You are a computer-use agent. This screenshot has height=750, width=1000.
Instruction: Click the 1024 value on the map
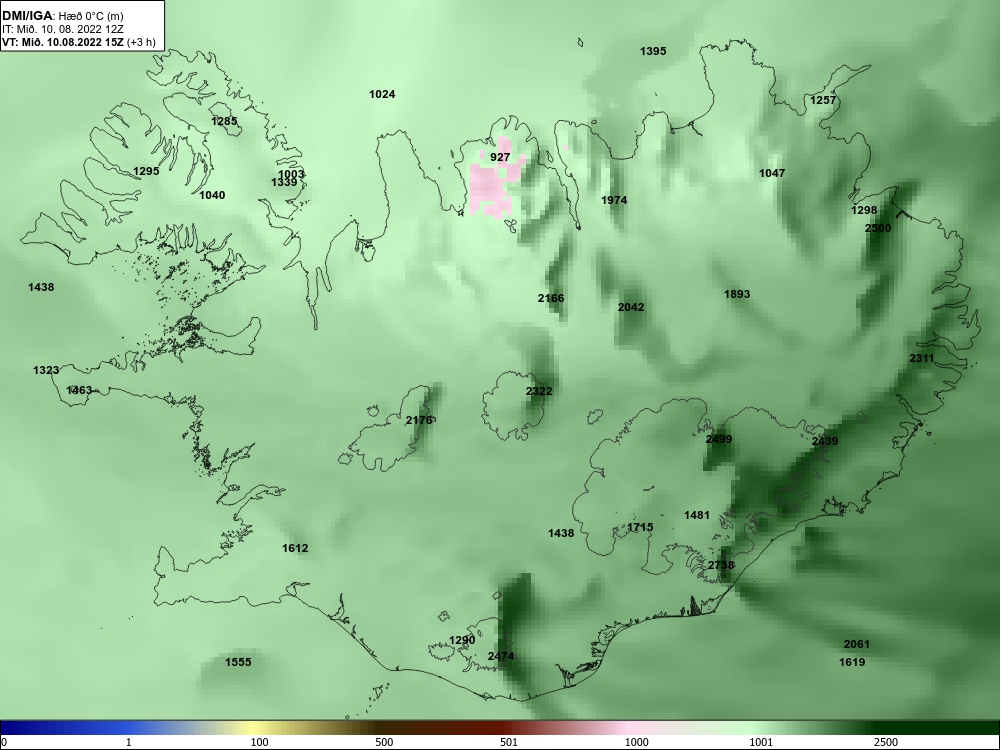(382, 94)
